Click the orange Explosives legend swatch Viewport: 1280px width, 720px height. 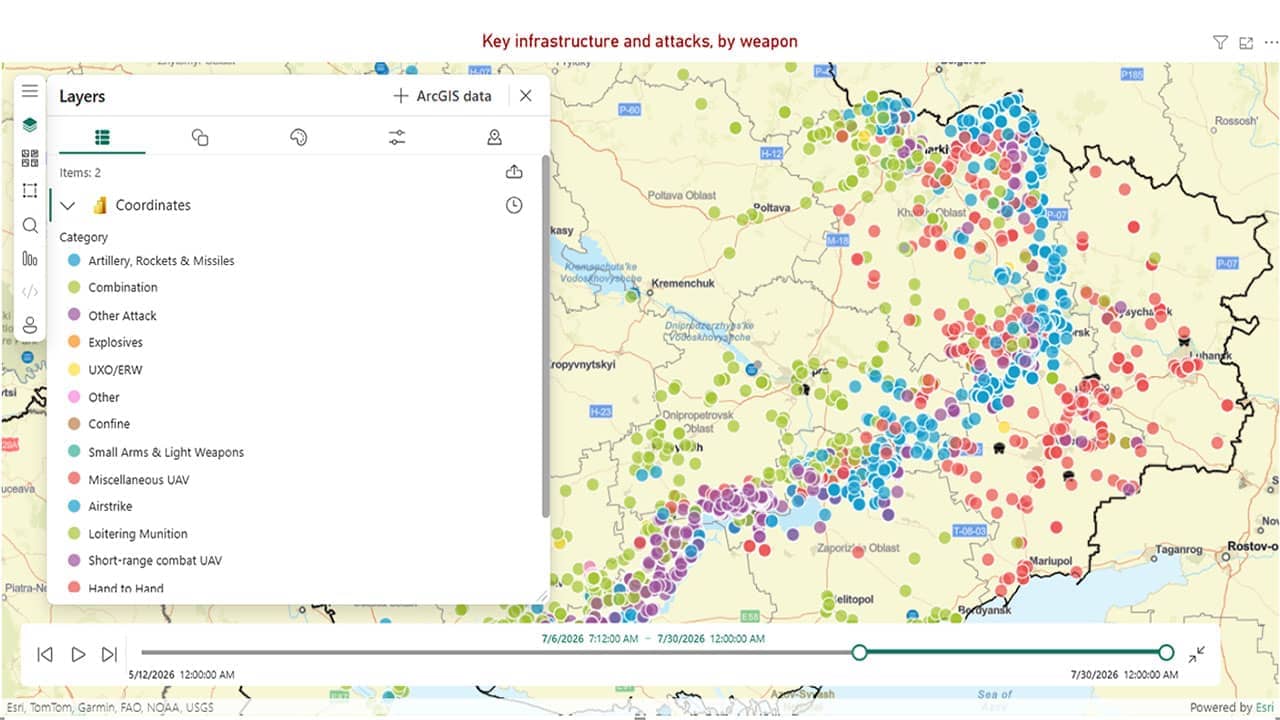(73, 342)
